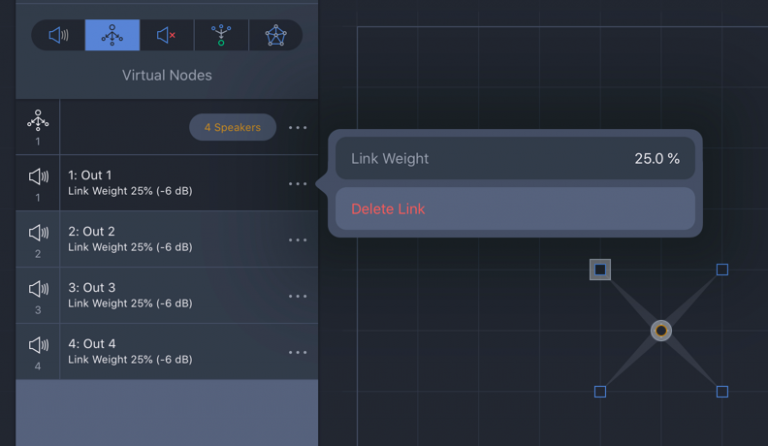Click speaker icon for Out 3
This screenshot has height=446, width=768.
38,289
